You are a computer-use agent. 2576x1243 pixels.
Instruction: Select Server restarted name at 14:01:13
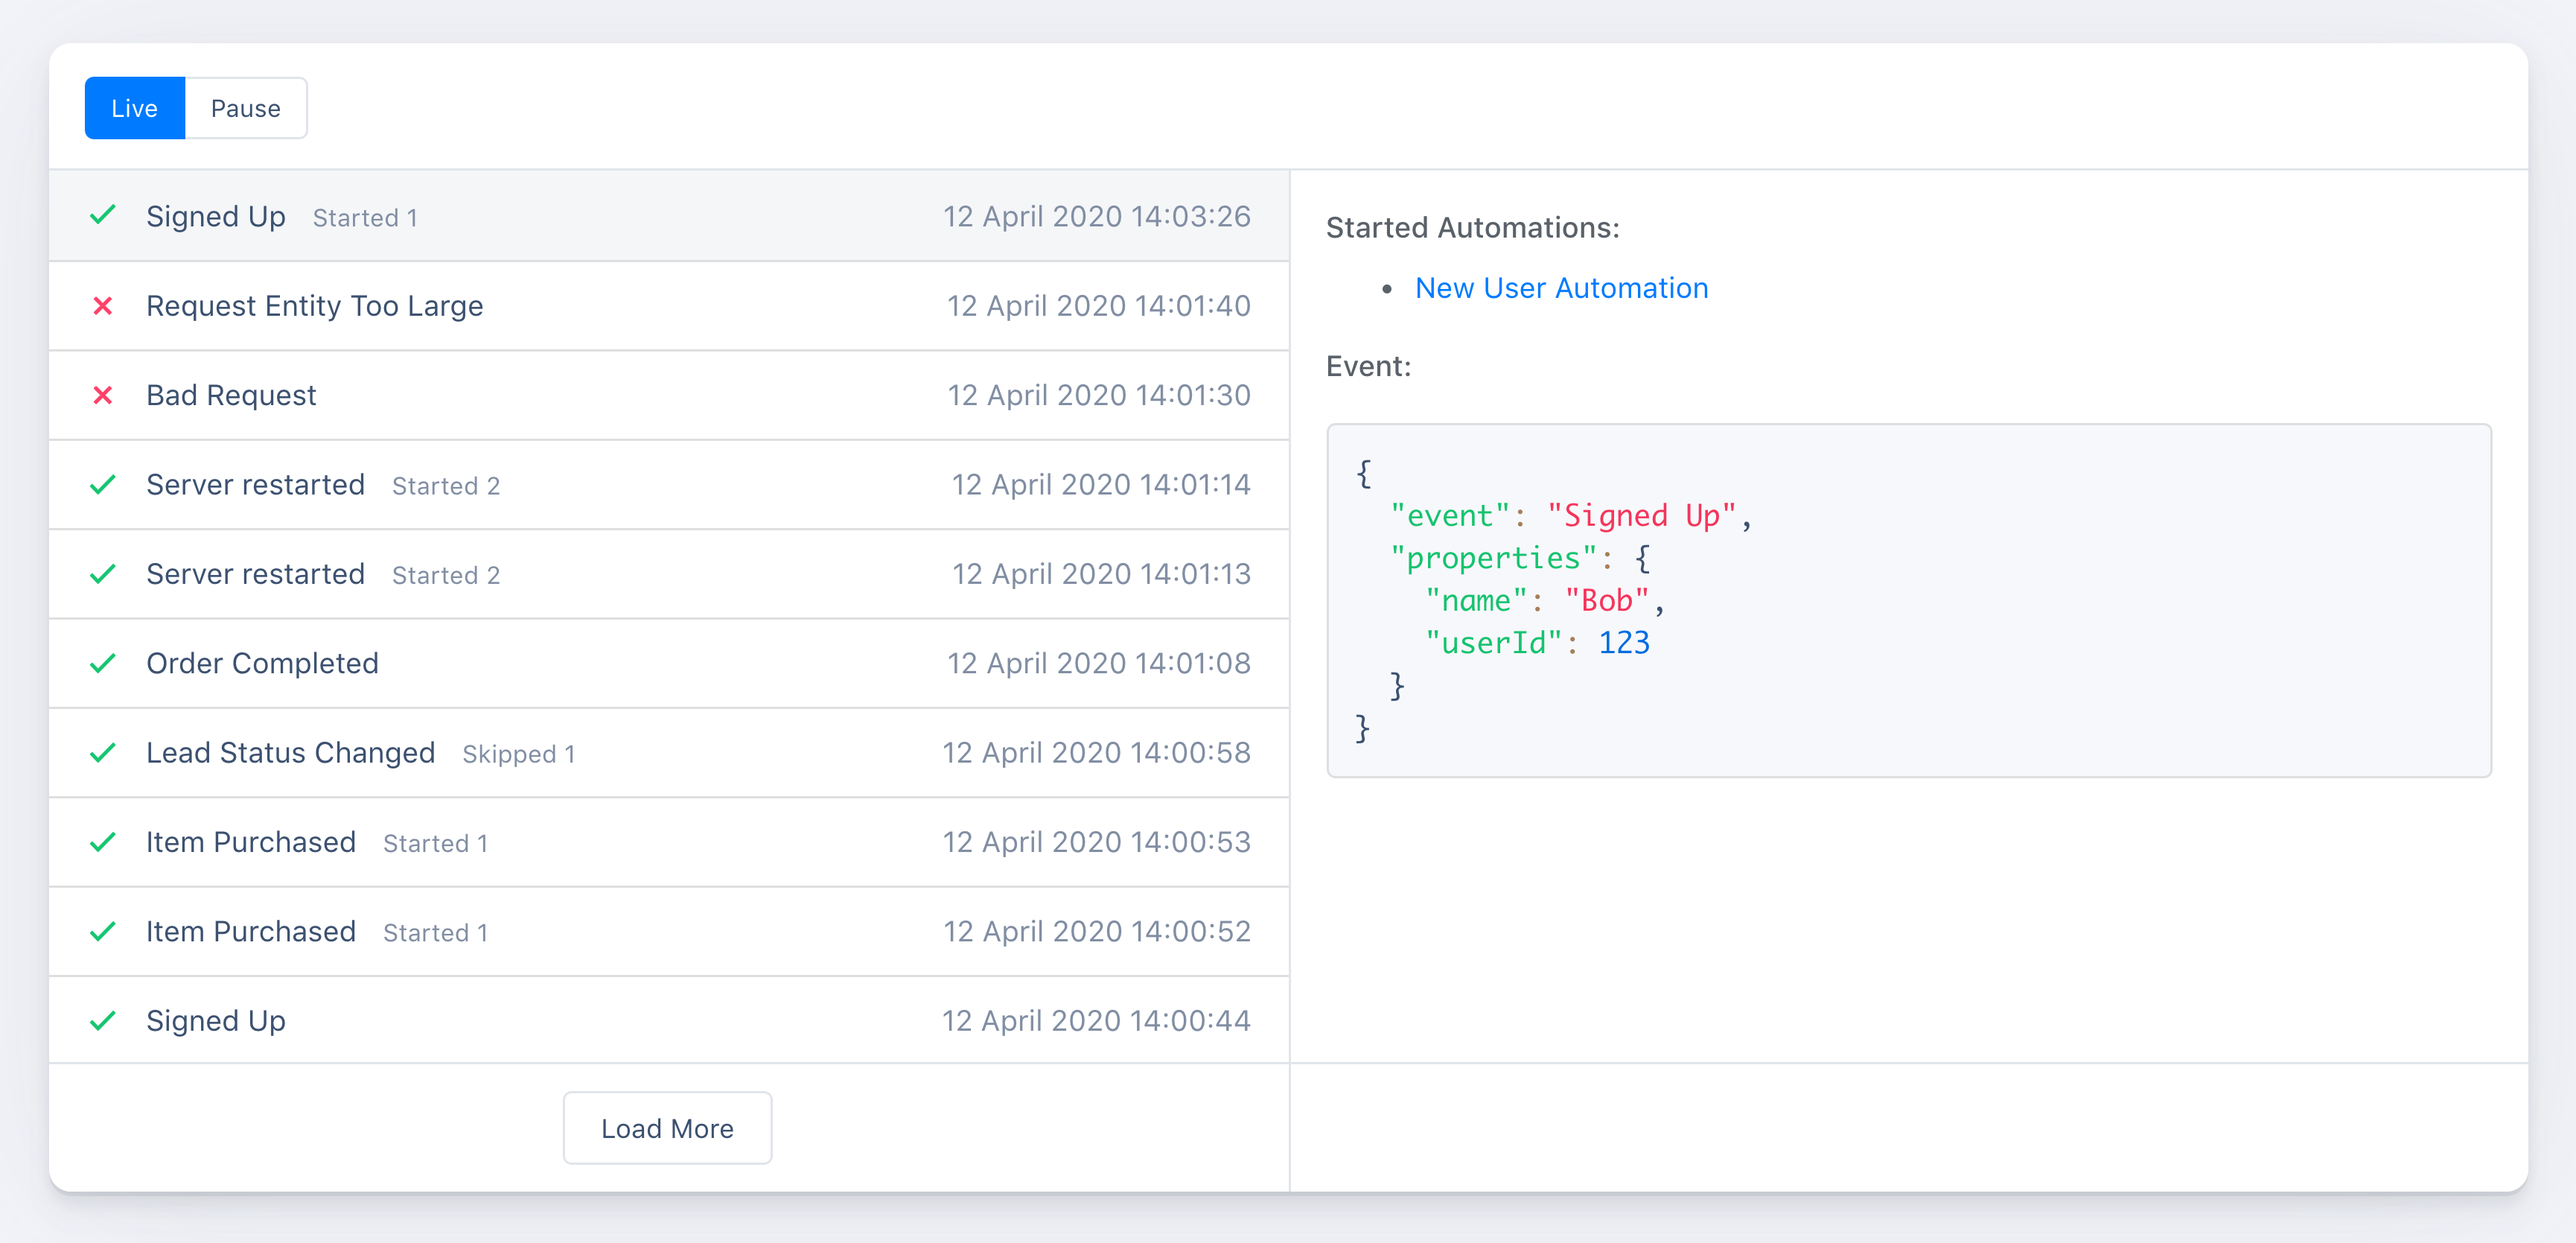pyautogui.click(x=255, y=574)
